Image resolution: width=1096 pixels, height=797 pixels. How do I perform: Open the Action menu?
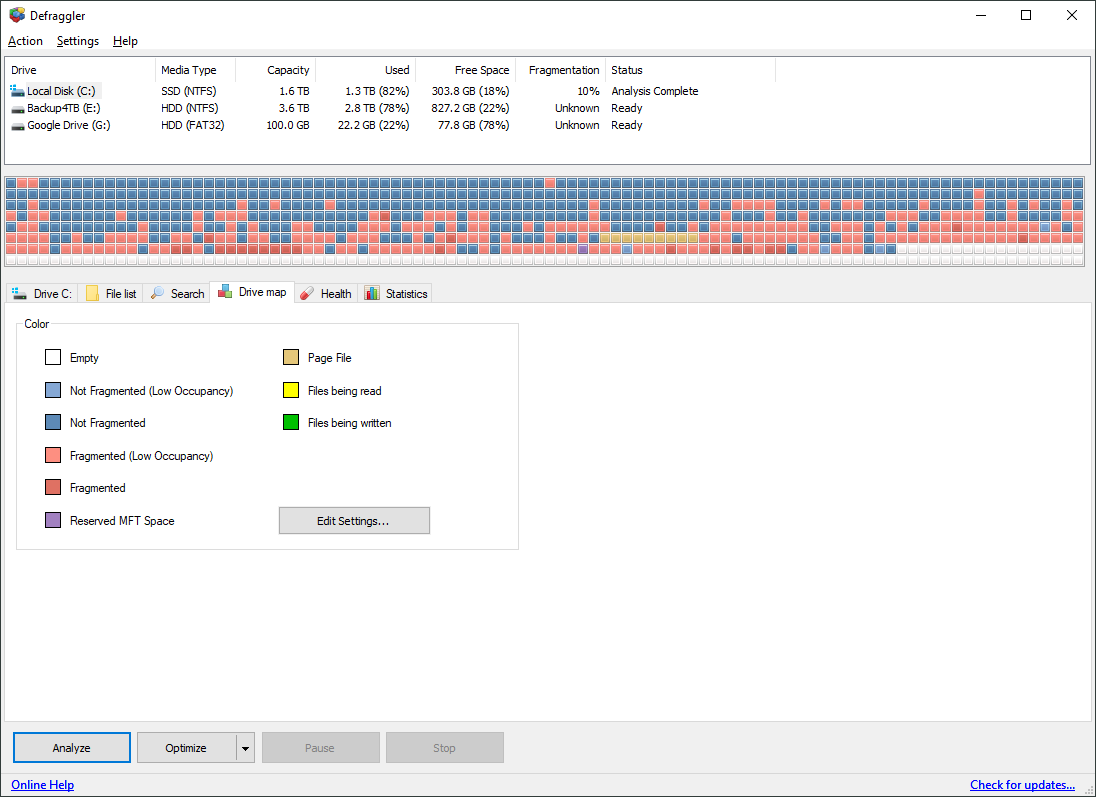[x=25, y=41]
